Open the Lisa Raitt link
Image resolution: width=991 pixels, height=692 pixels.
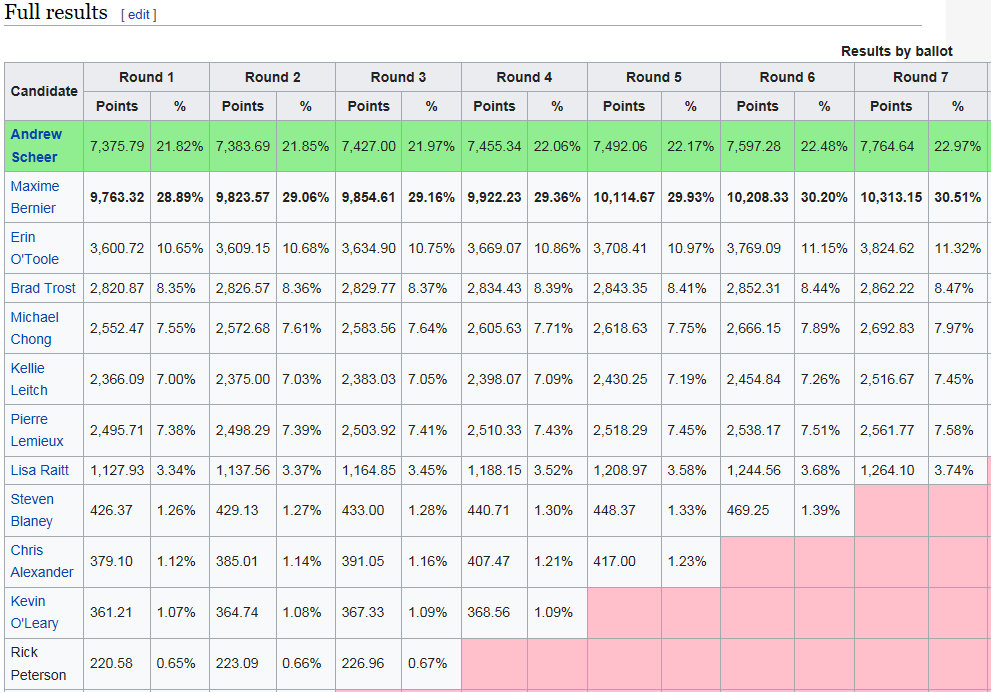40,470
